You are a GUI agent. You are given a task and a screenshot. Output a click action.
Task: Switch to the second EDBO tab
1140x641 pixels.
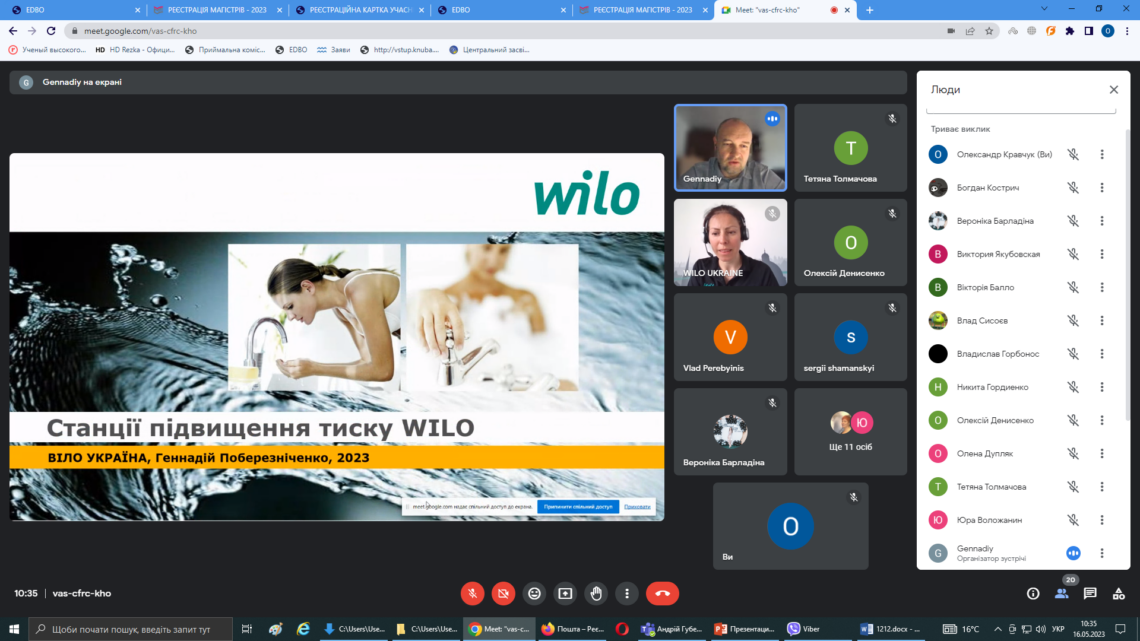(502, 10)
